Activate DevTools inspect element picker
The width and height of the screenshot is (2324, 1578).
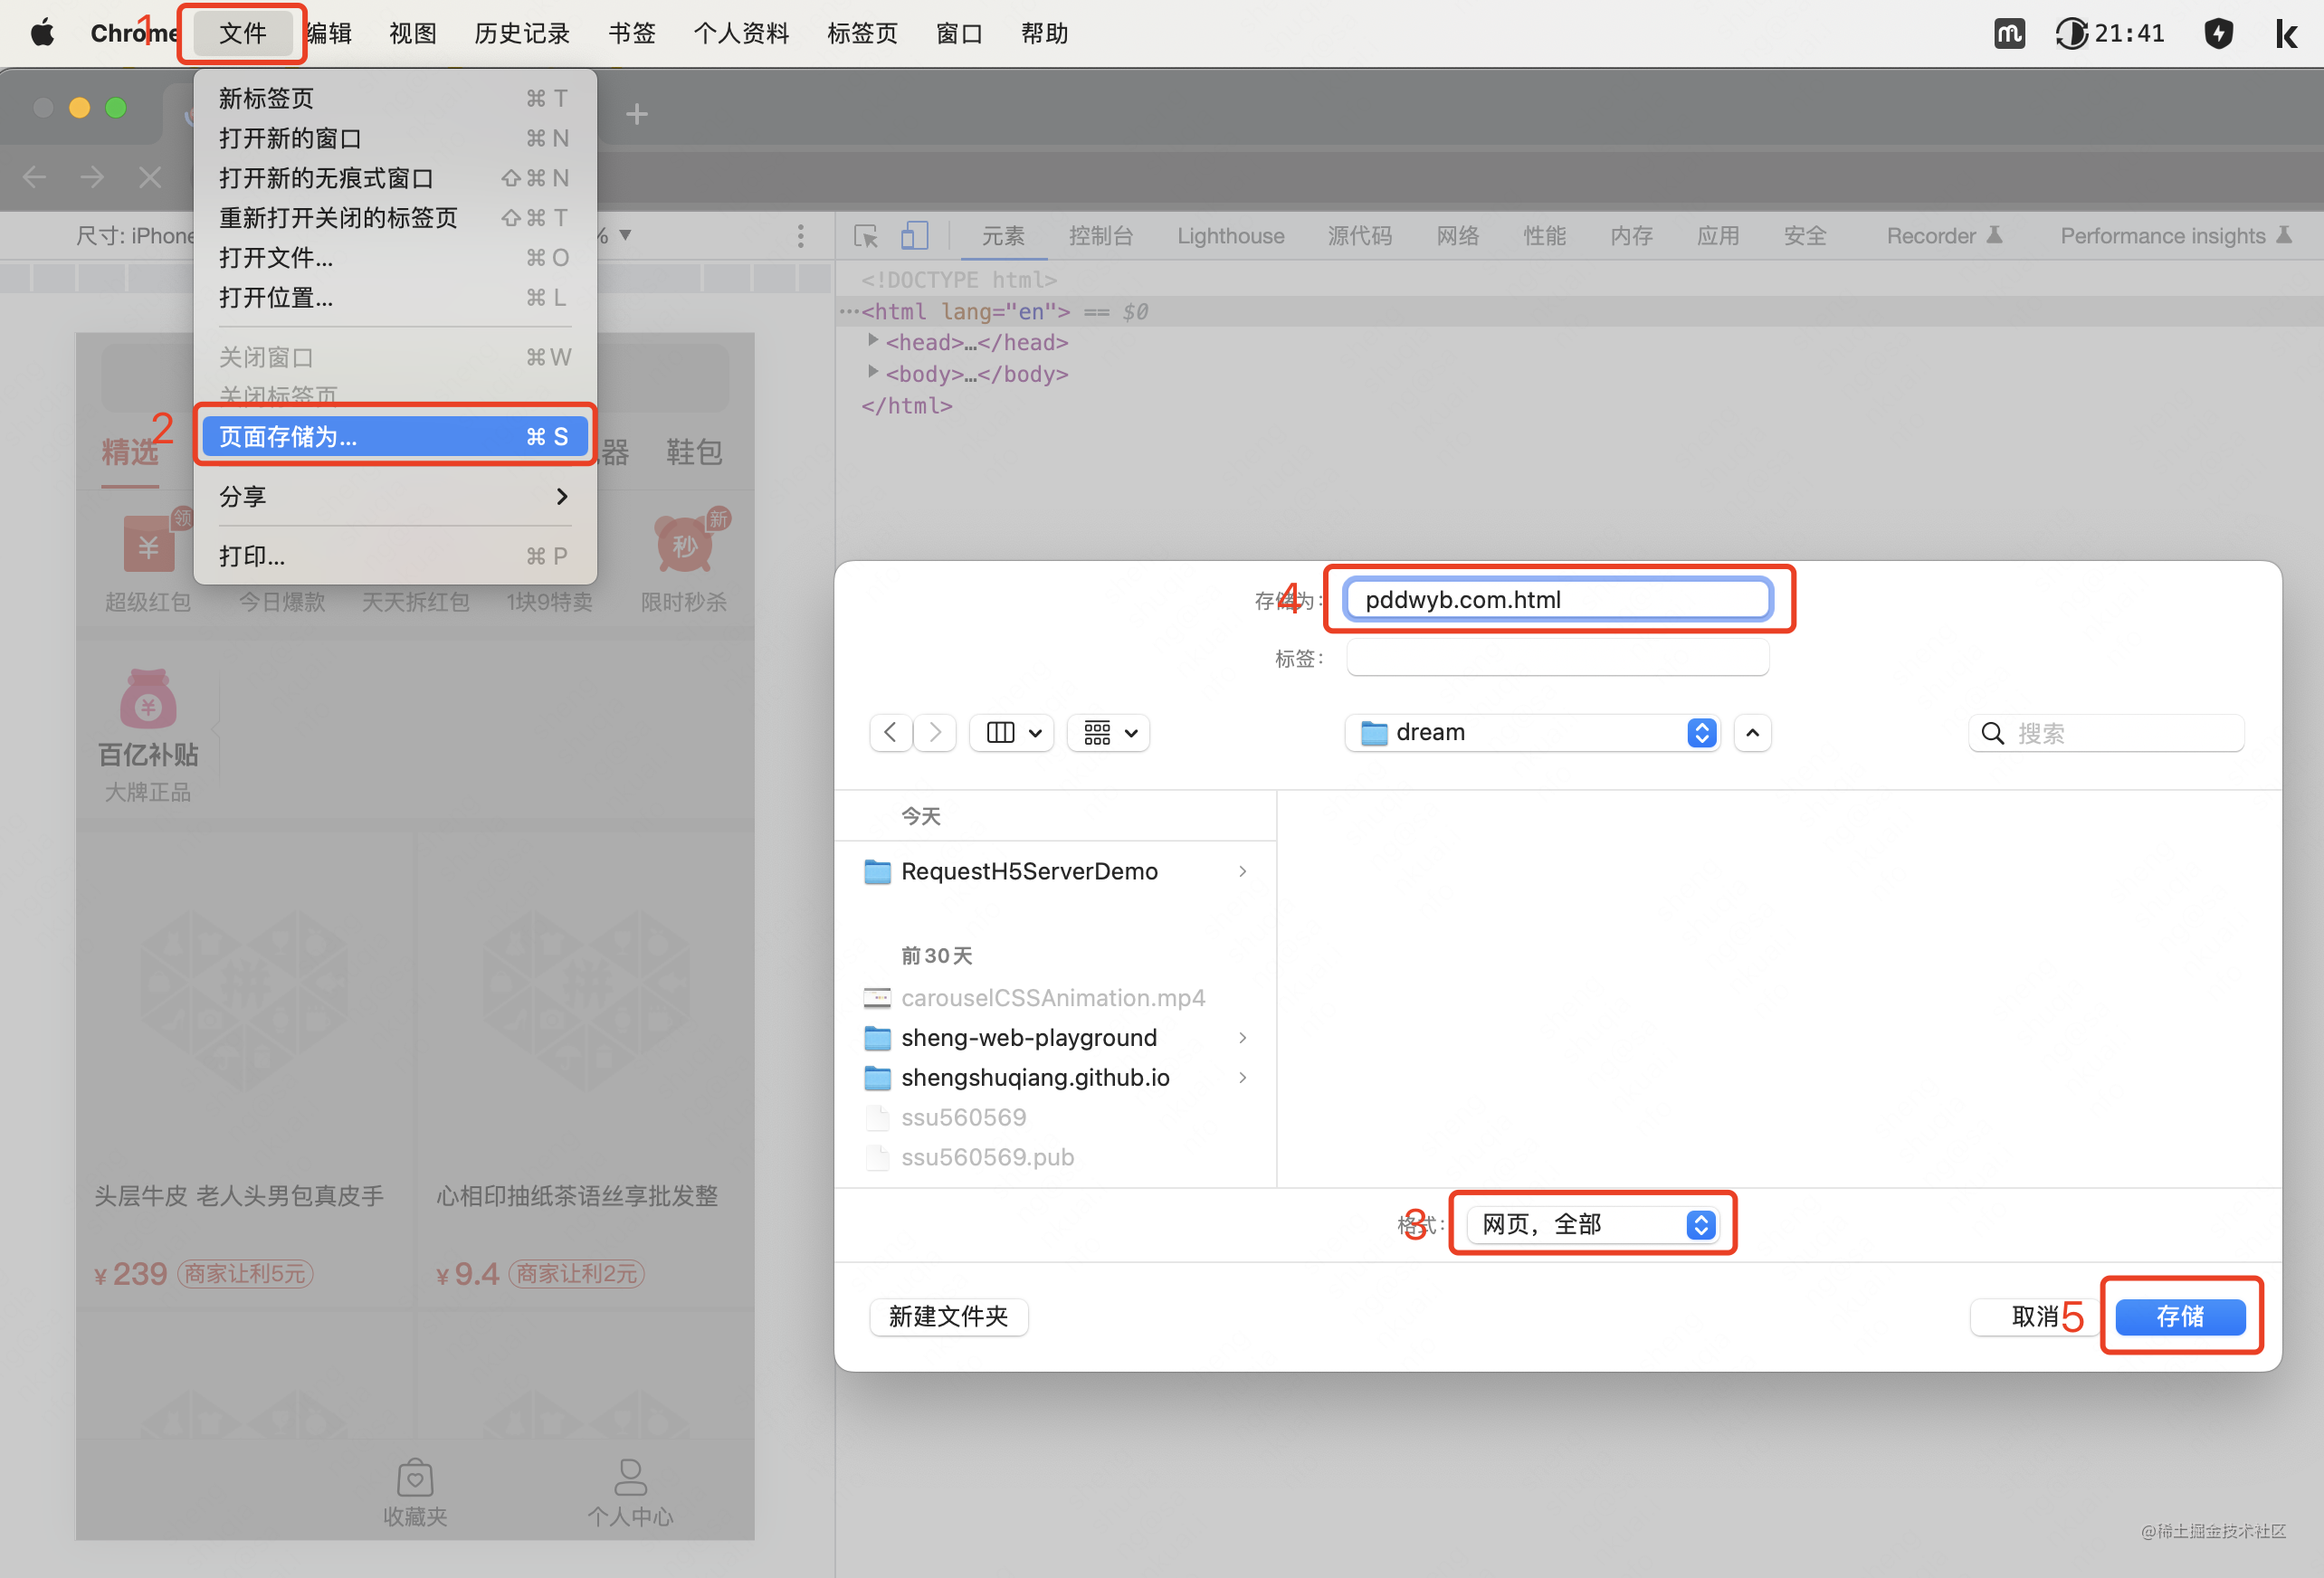point(866,236)
